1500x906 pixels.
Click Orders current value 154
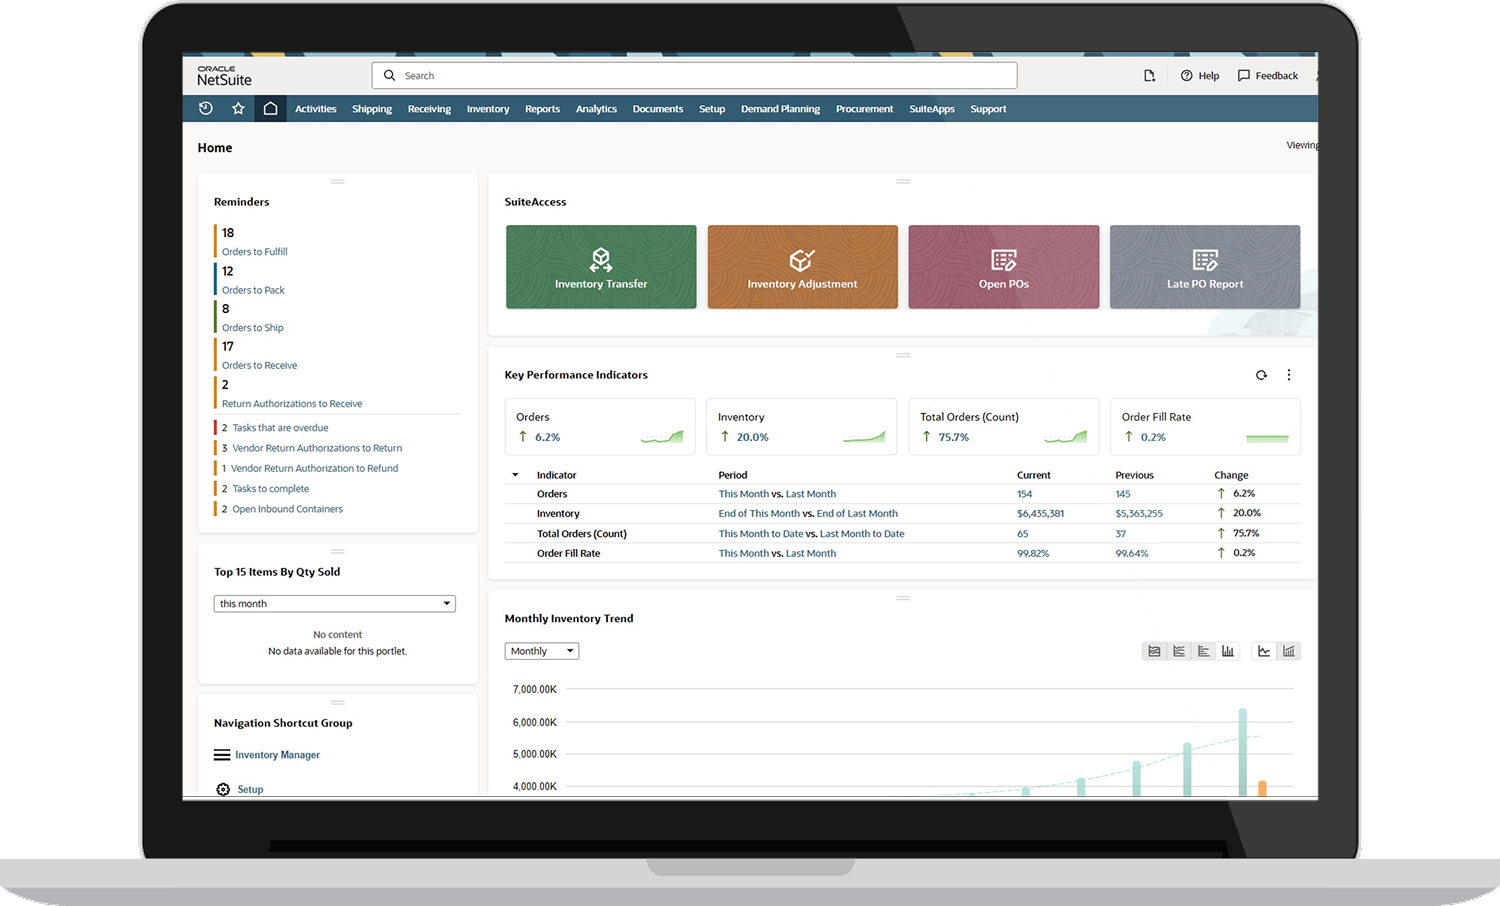click(x=1025, y=494)
